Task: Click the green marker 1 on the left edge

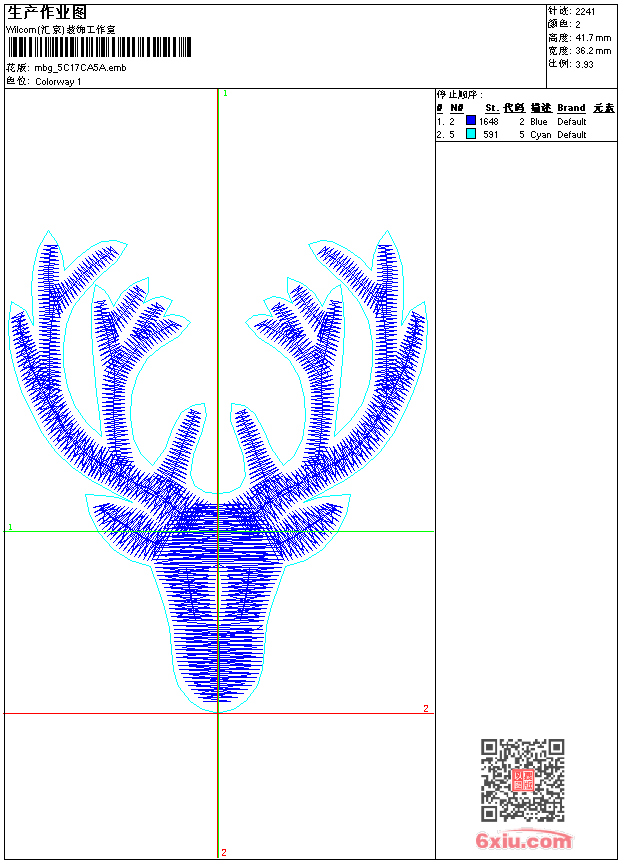Action: coord(10,526)
